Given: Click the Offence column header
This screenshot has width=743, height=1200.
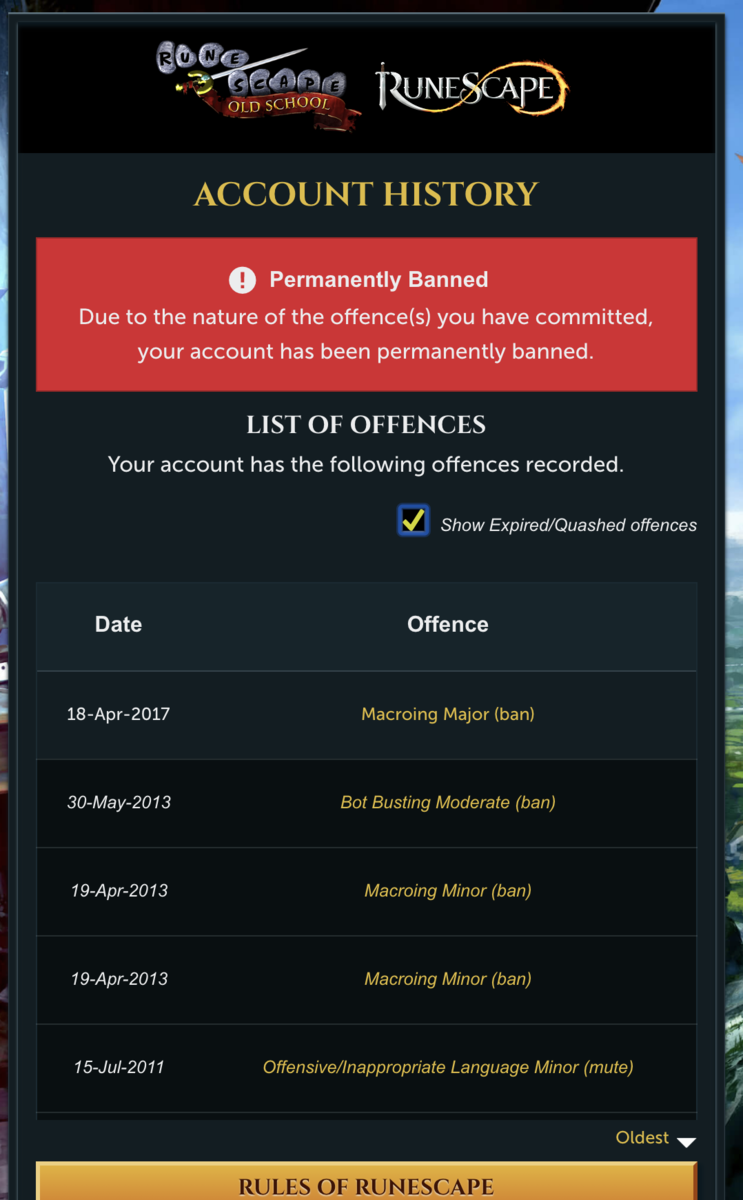Looking at the screenshot, I should (x=448, y=624).
